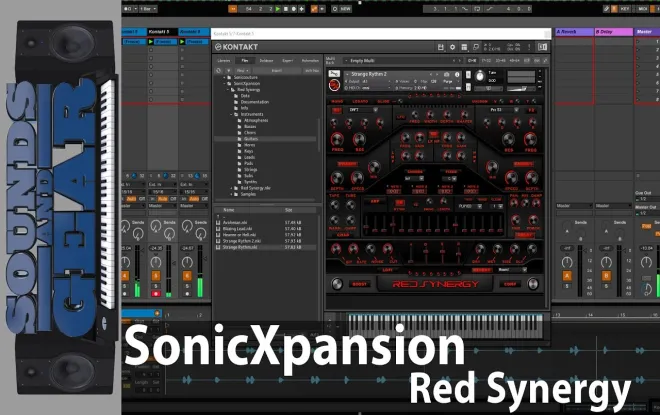Collapse the SonicXpansion folder
Image resolution: width=660 pixels, height=415 pixels.
click(x=224, y=83)
